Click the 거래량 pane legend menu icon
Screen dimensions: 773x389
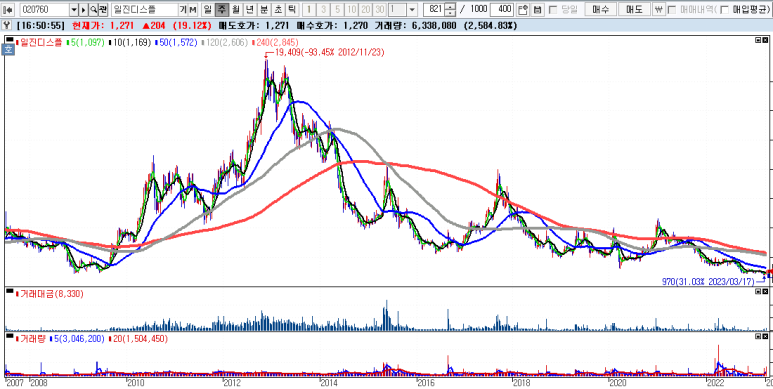[10, 336]
